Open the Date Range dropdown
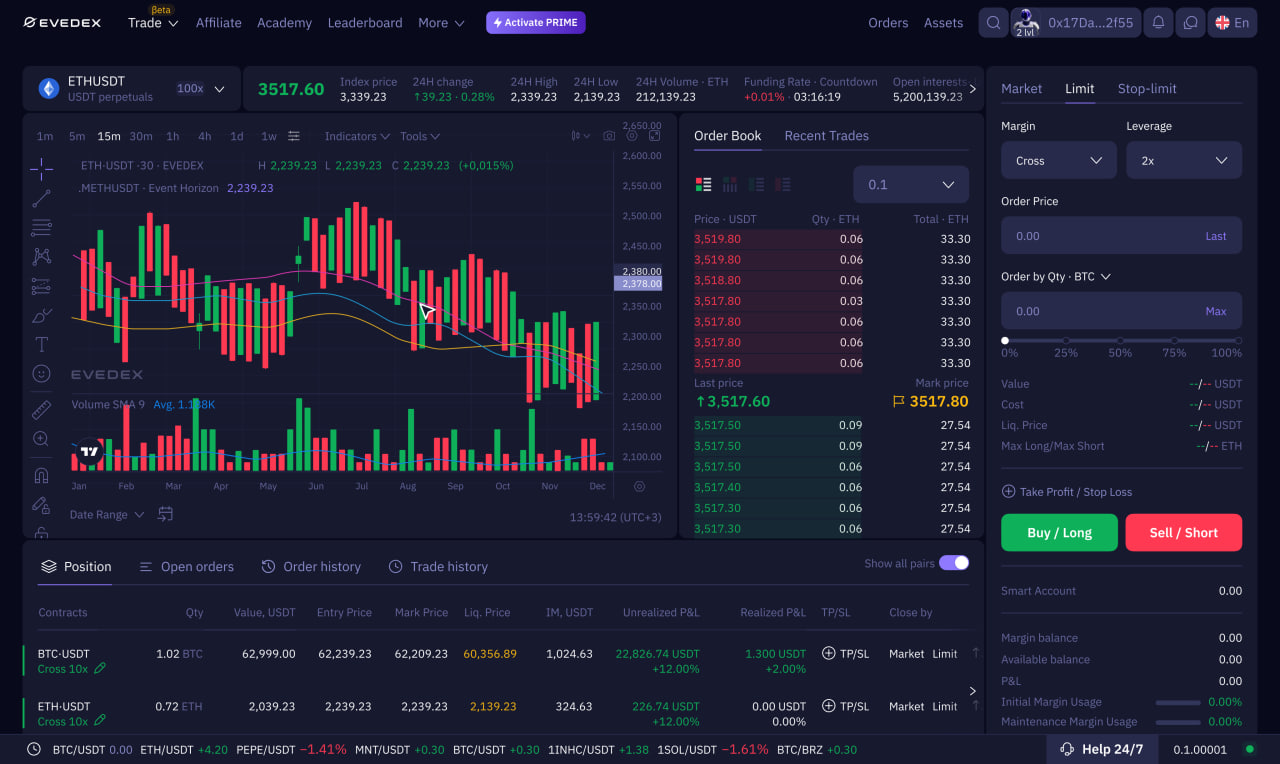The width and height of the screenshot is (1280, 764). (x=107, y=514)
